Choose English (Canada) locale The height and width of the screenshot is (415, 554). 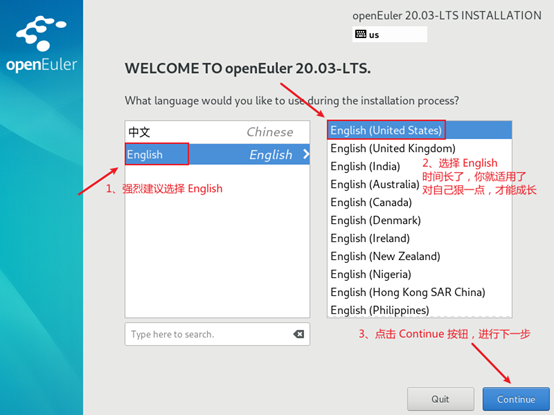[419, 202]
